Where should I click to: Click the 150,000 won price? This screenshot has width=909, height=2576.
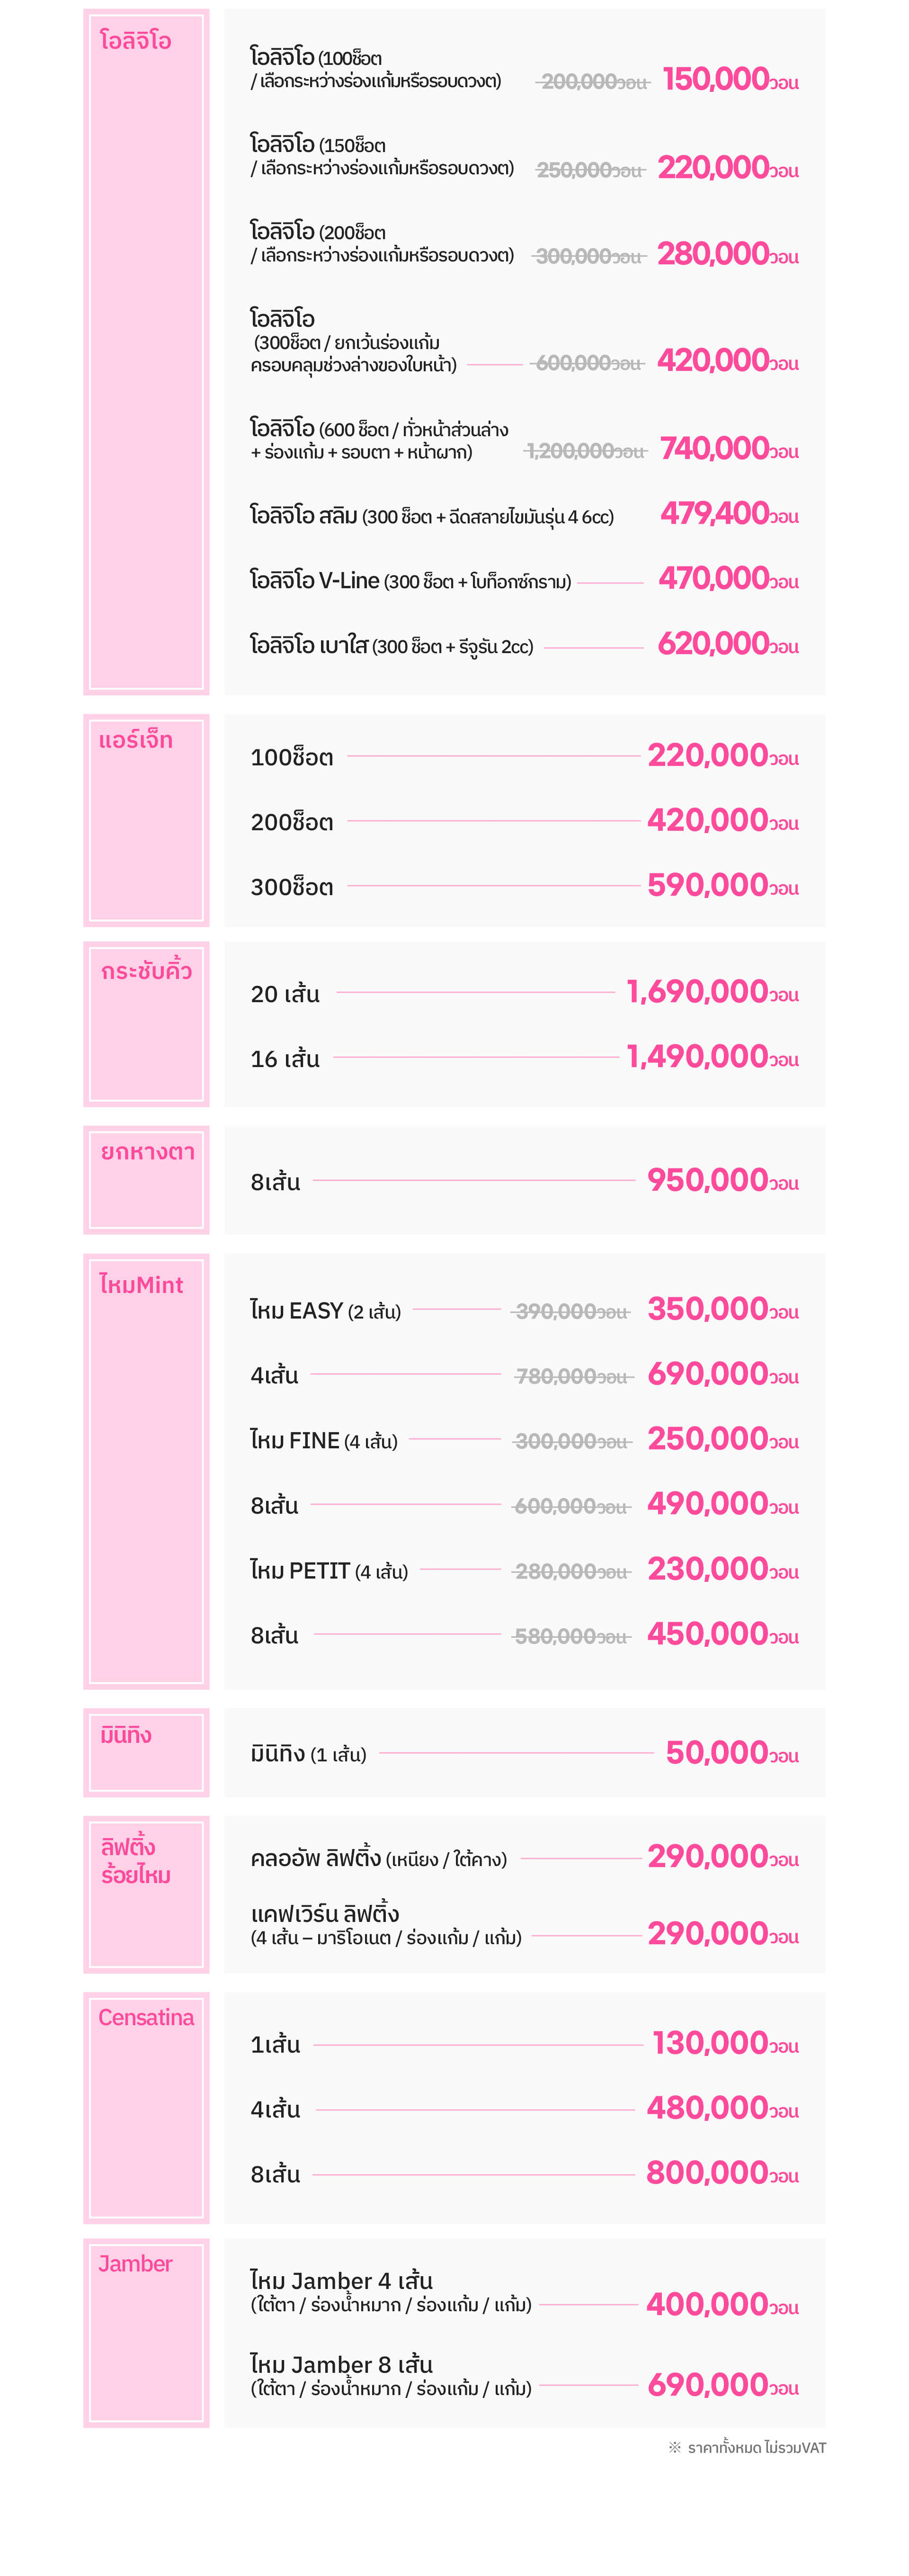tap(729, 80)
